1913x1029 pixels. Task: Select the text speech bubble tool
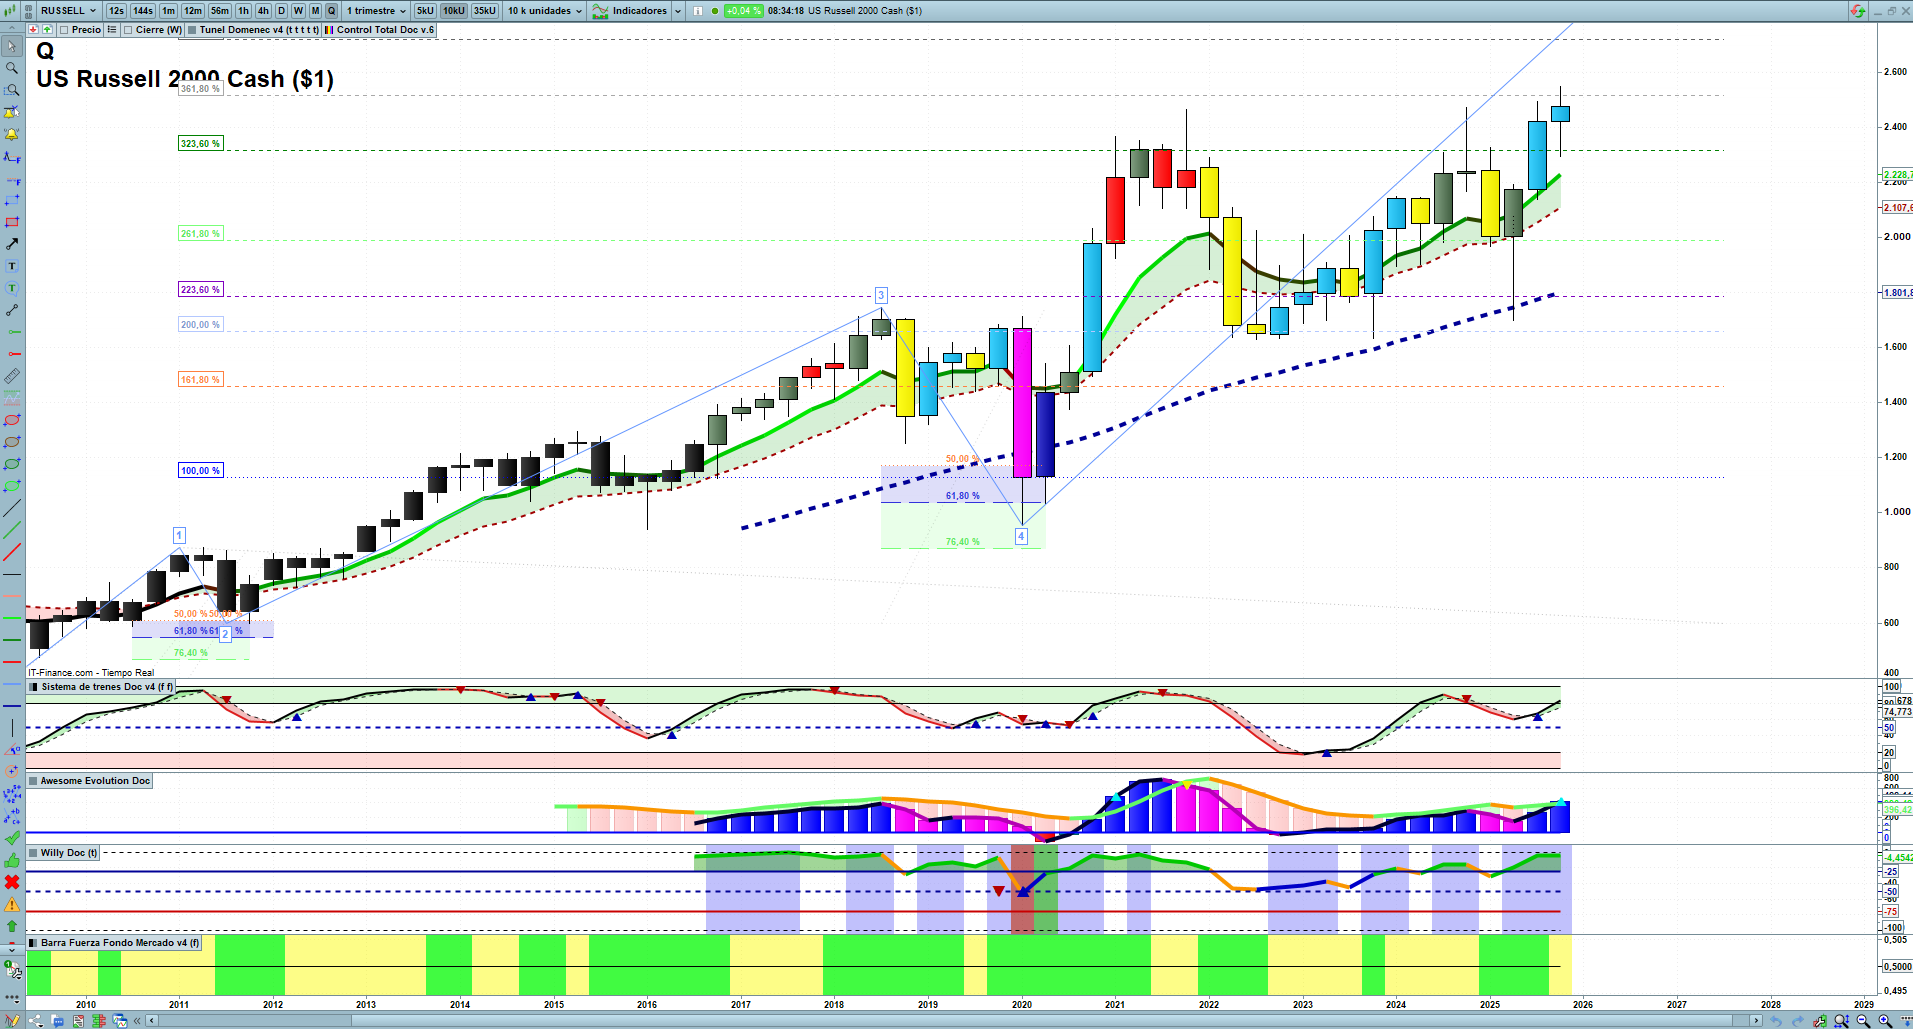[x=12, y=288]
